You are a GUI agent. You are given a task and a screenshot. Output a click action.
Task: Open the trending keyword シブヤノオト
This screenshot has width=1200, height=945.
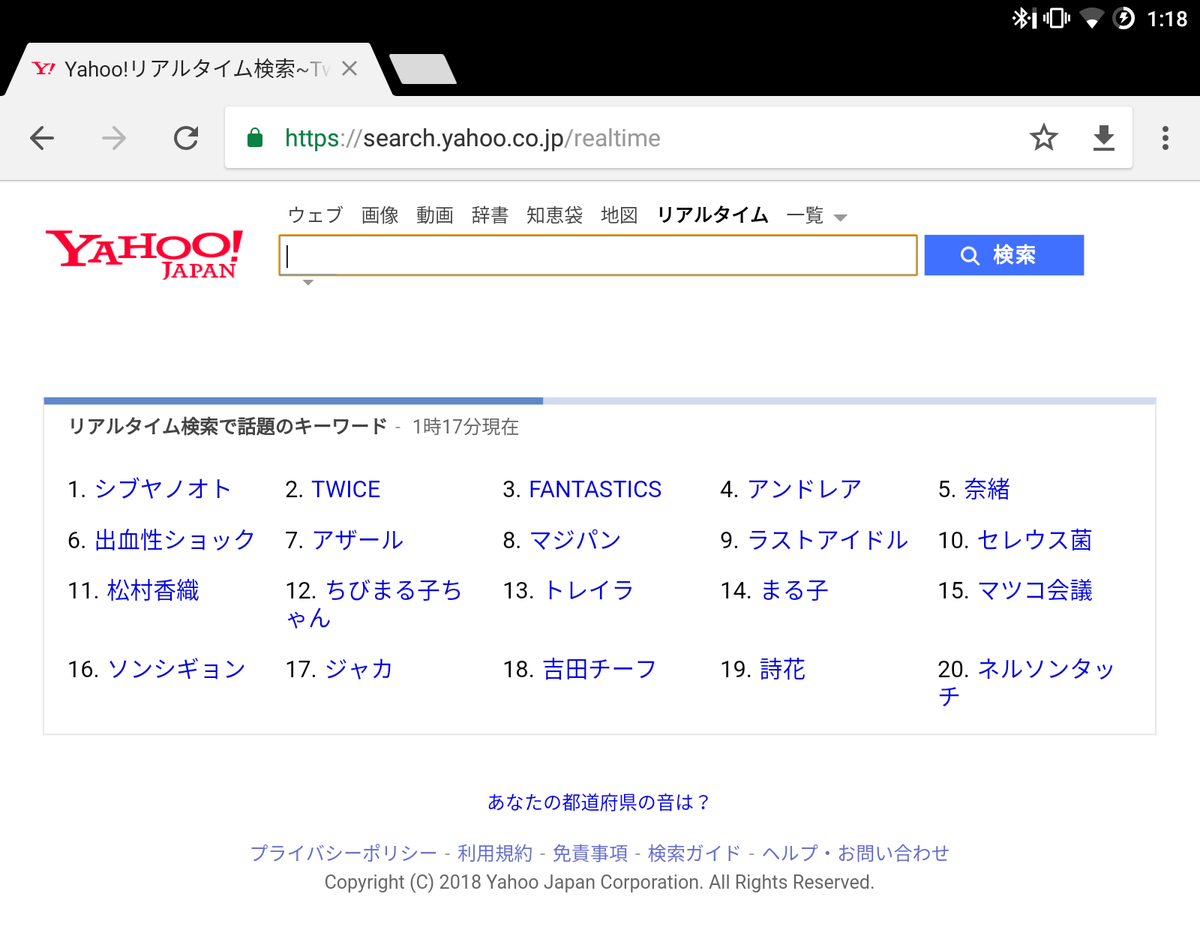pos(163,489)
